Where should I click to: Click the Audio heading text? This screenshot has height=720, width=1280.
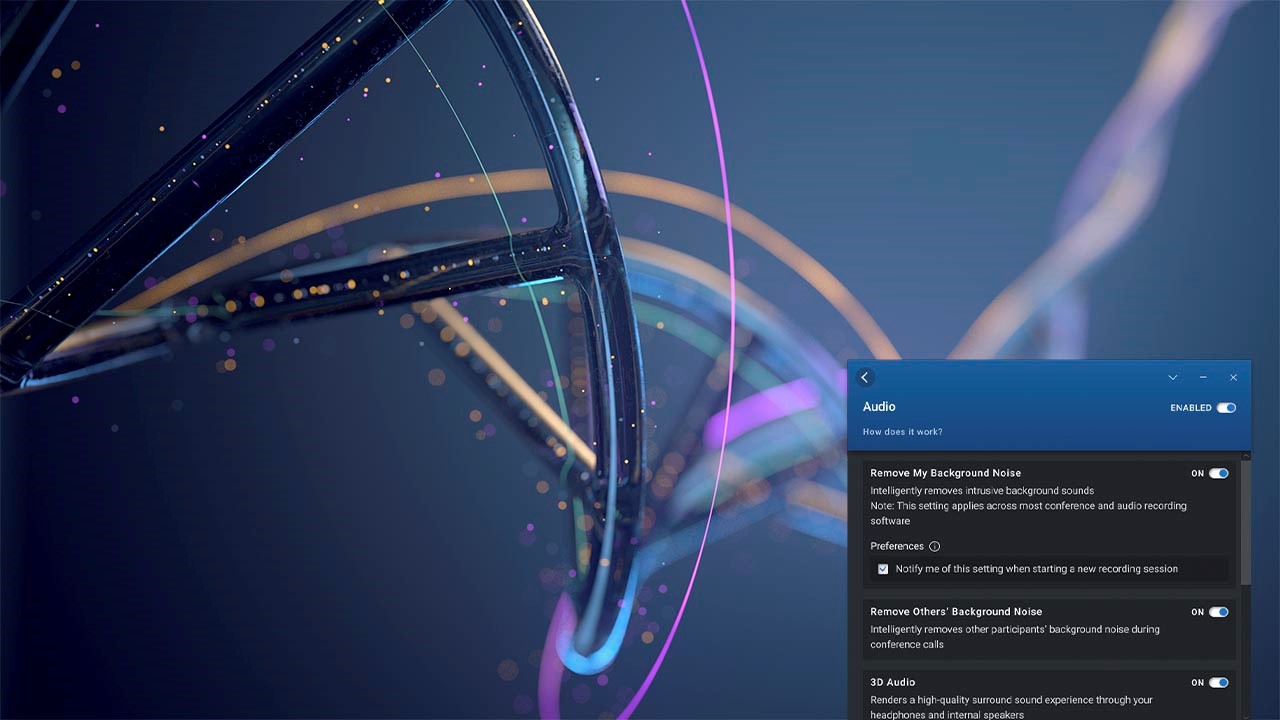[879, 407]
